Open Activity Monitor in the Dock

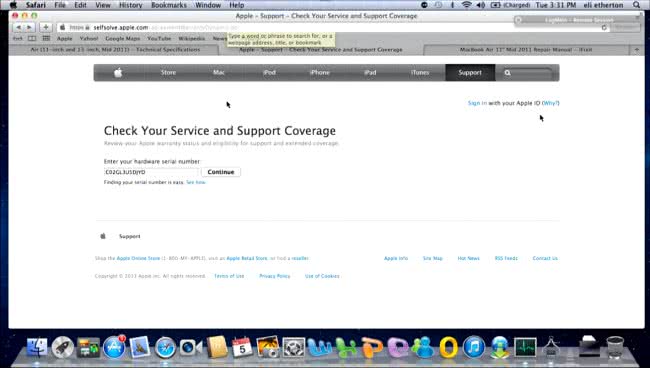tap(525, 347)
